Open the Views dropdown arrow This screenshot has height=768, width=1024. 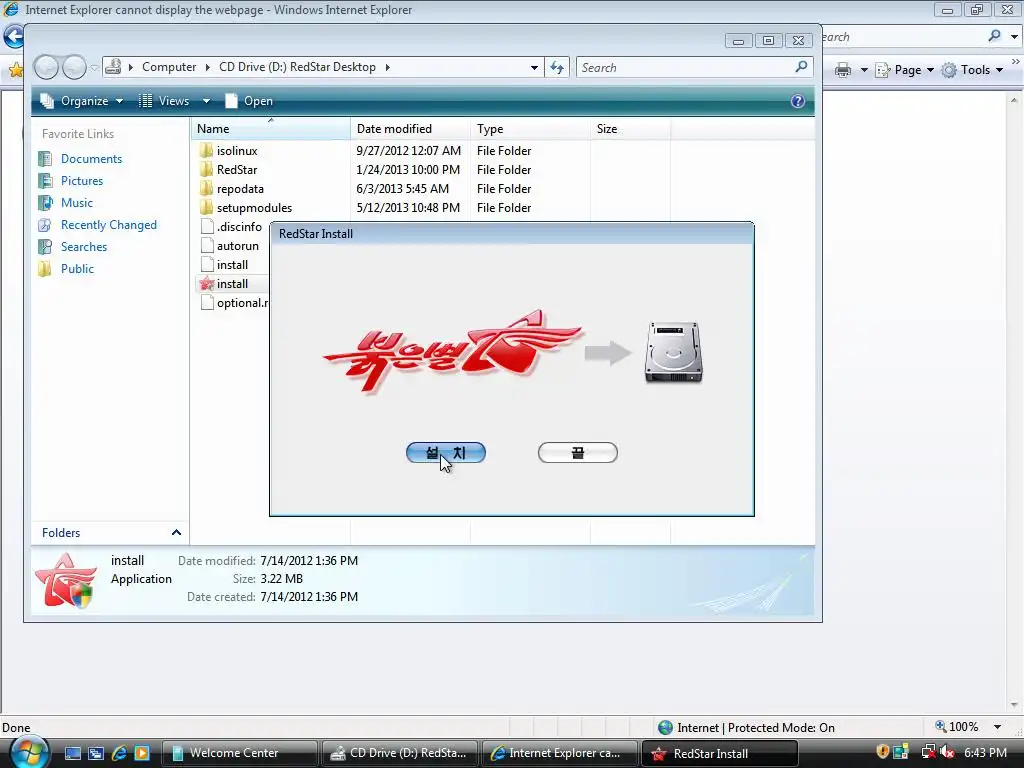click(206, 101)
